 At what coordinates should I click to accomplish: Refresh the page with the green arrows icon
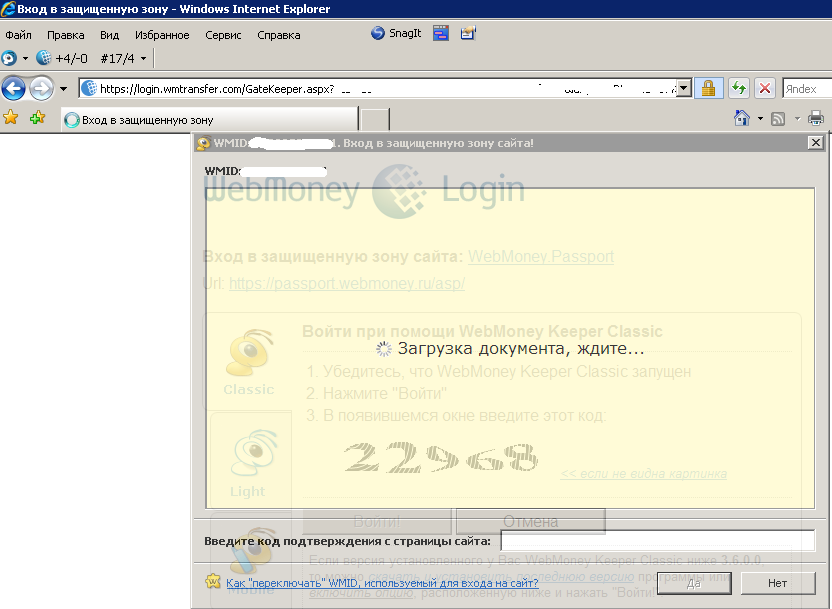739,88
